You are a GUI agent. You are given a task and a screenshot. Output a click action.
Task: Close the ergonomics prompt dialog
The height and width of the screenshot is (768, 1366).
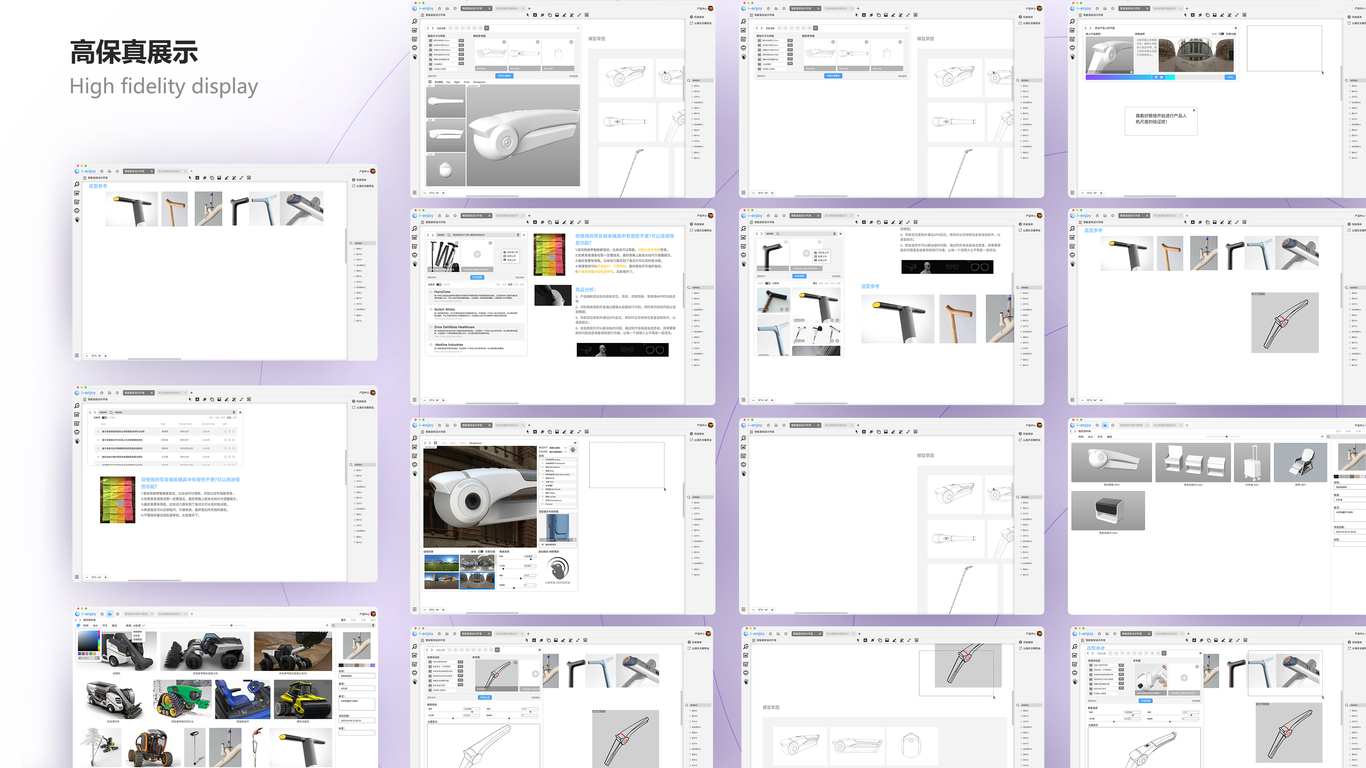pos(1194,110)
